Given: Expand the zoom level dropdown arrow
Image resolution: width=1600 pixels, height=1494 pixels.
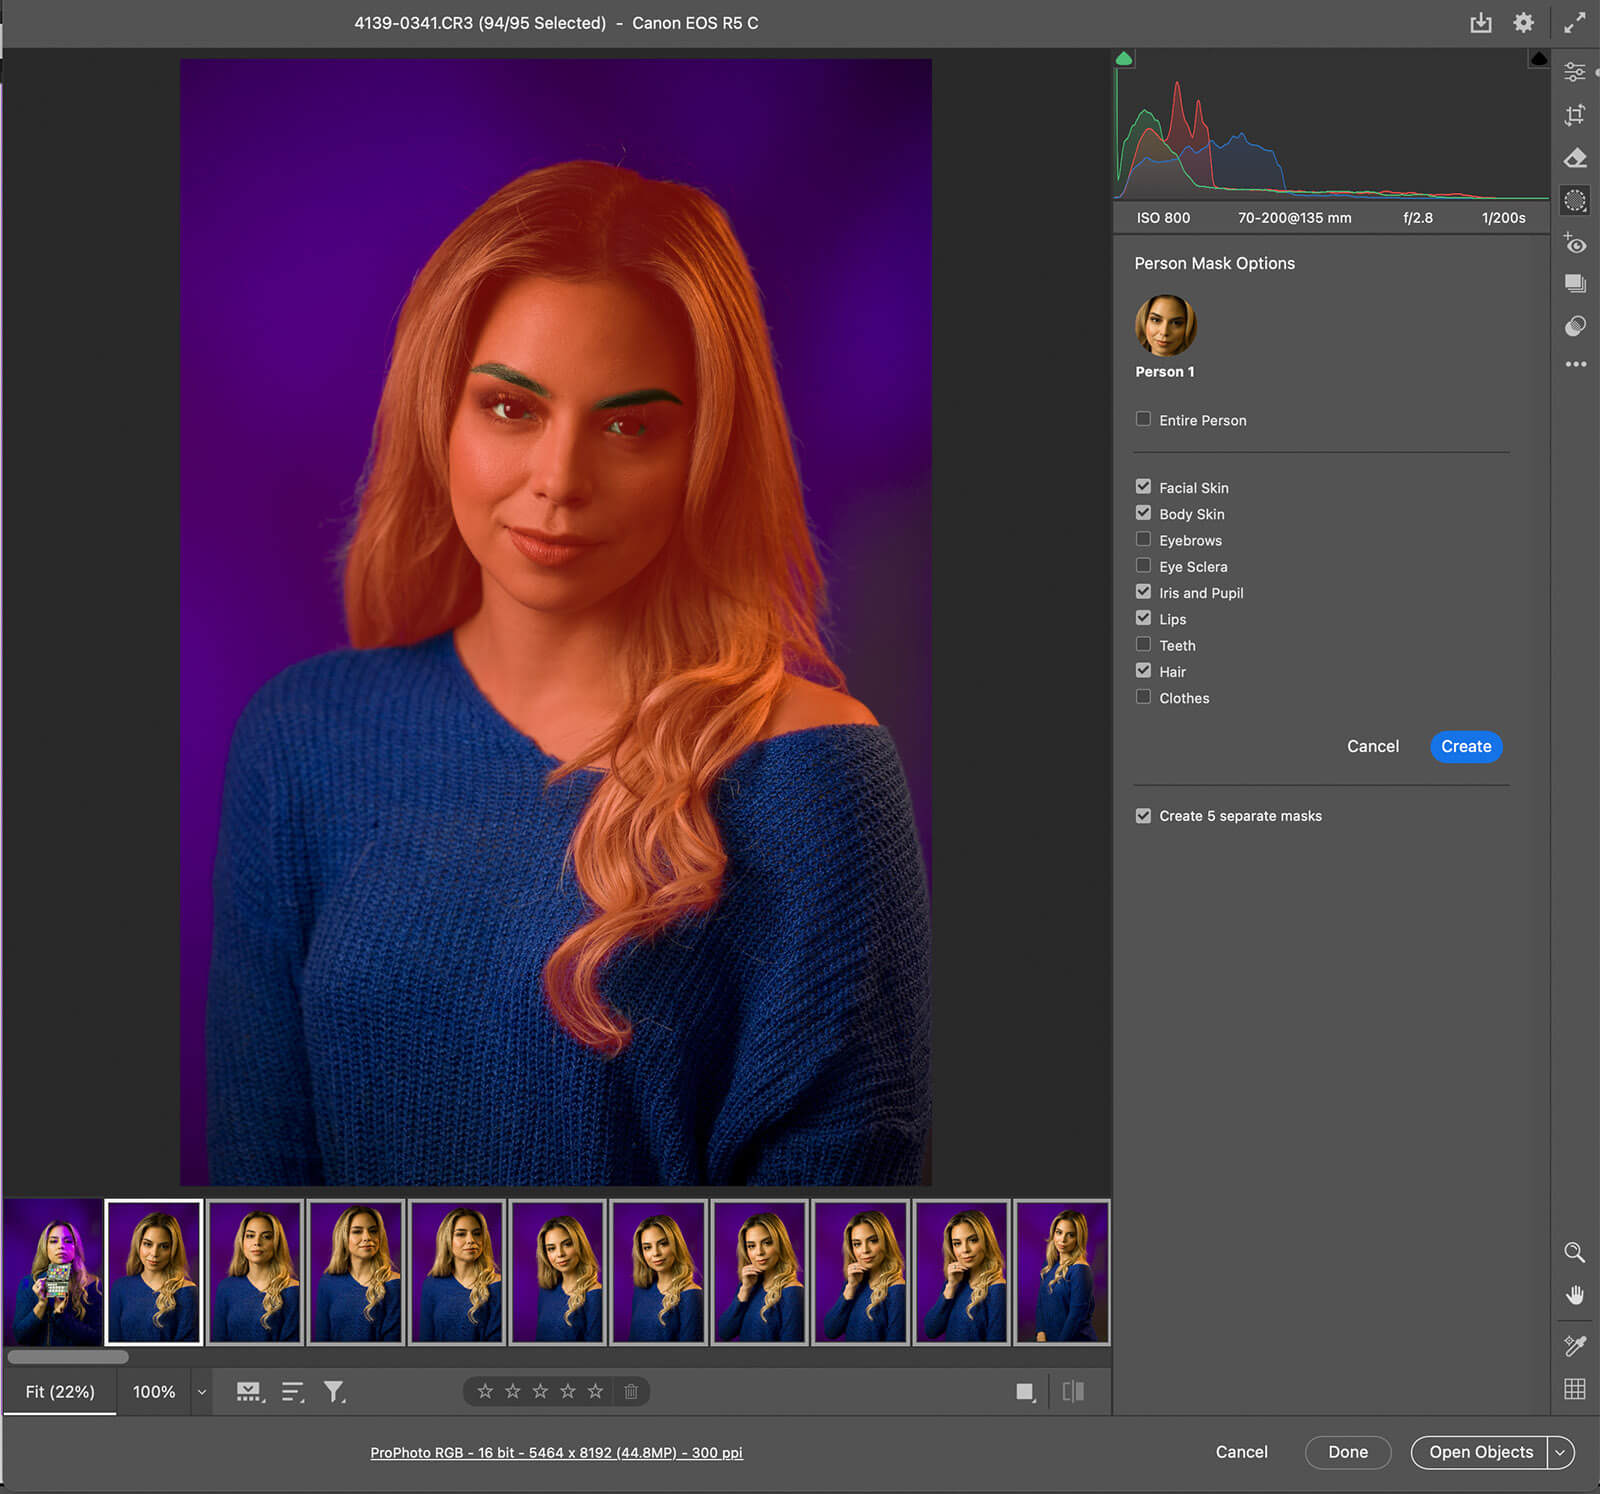Looking at the screenshot, I should 202,1392.
